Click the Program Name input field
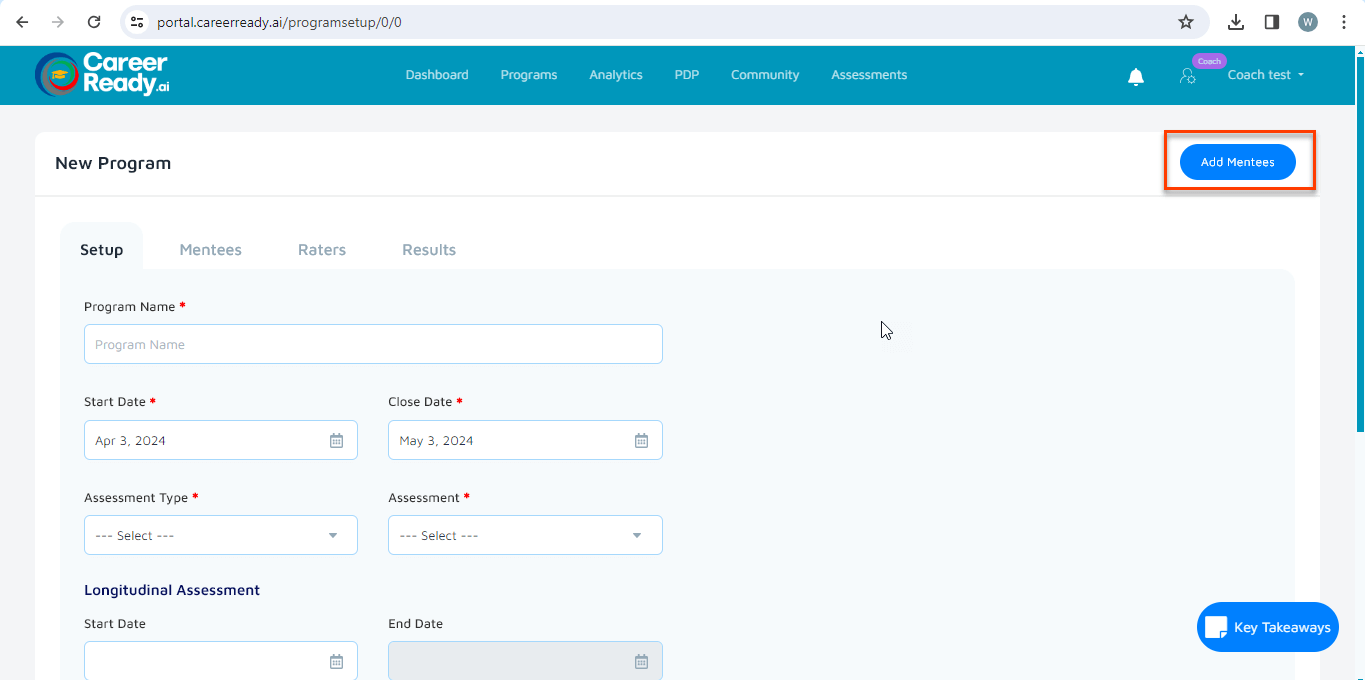The image size is (1365, 680). point(373,345)
